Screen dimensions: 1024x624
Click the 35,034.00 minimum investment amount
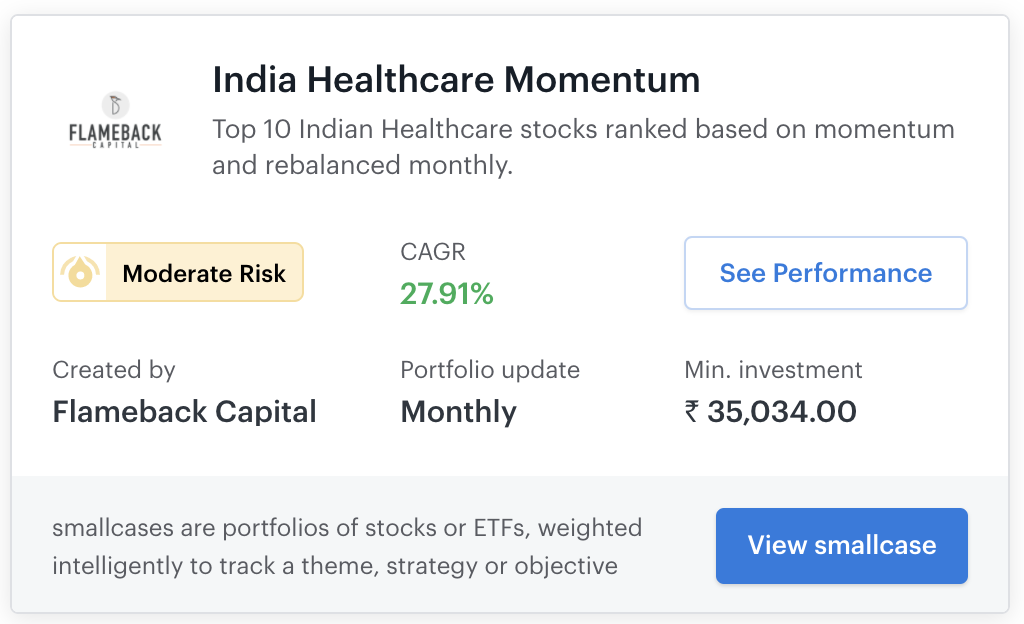tap(781, 412)
